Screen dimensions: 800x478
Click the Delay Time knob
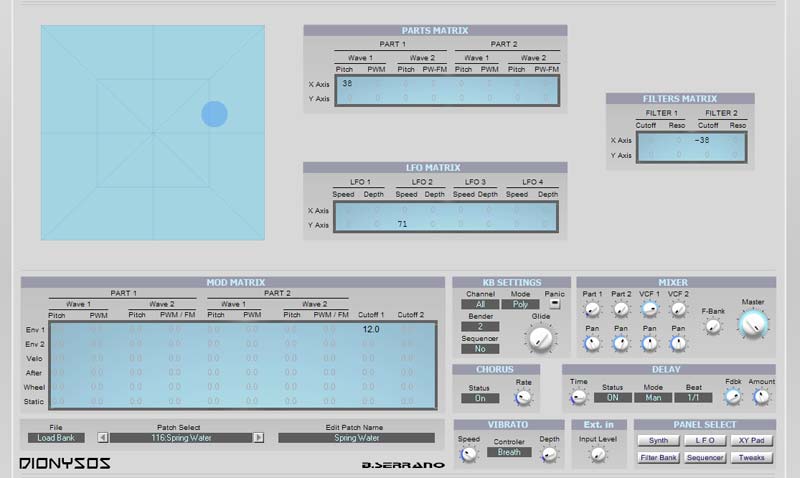coord(578,397)
